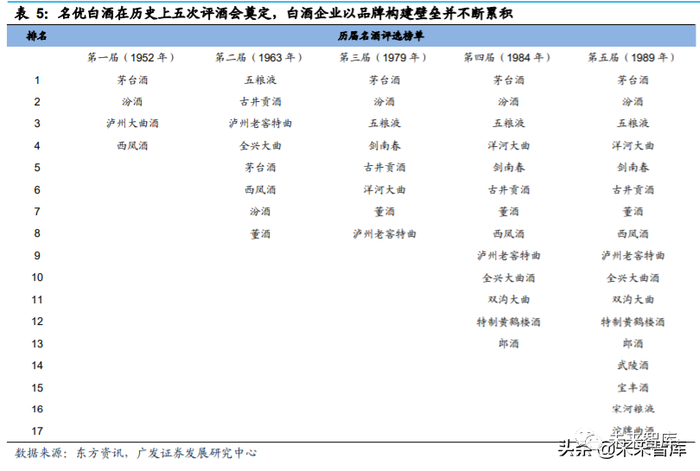Screen dimensions: 700x471
Task: Click 汾酒 in the 1952 column
Action: point(132,102)
